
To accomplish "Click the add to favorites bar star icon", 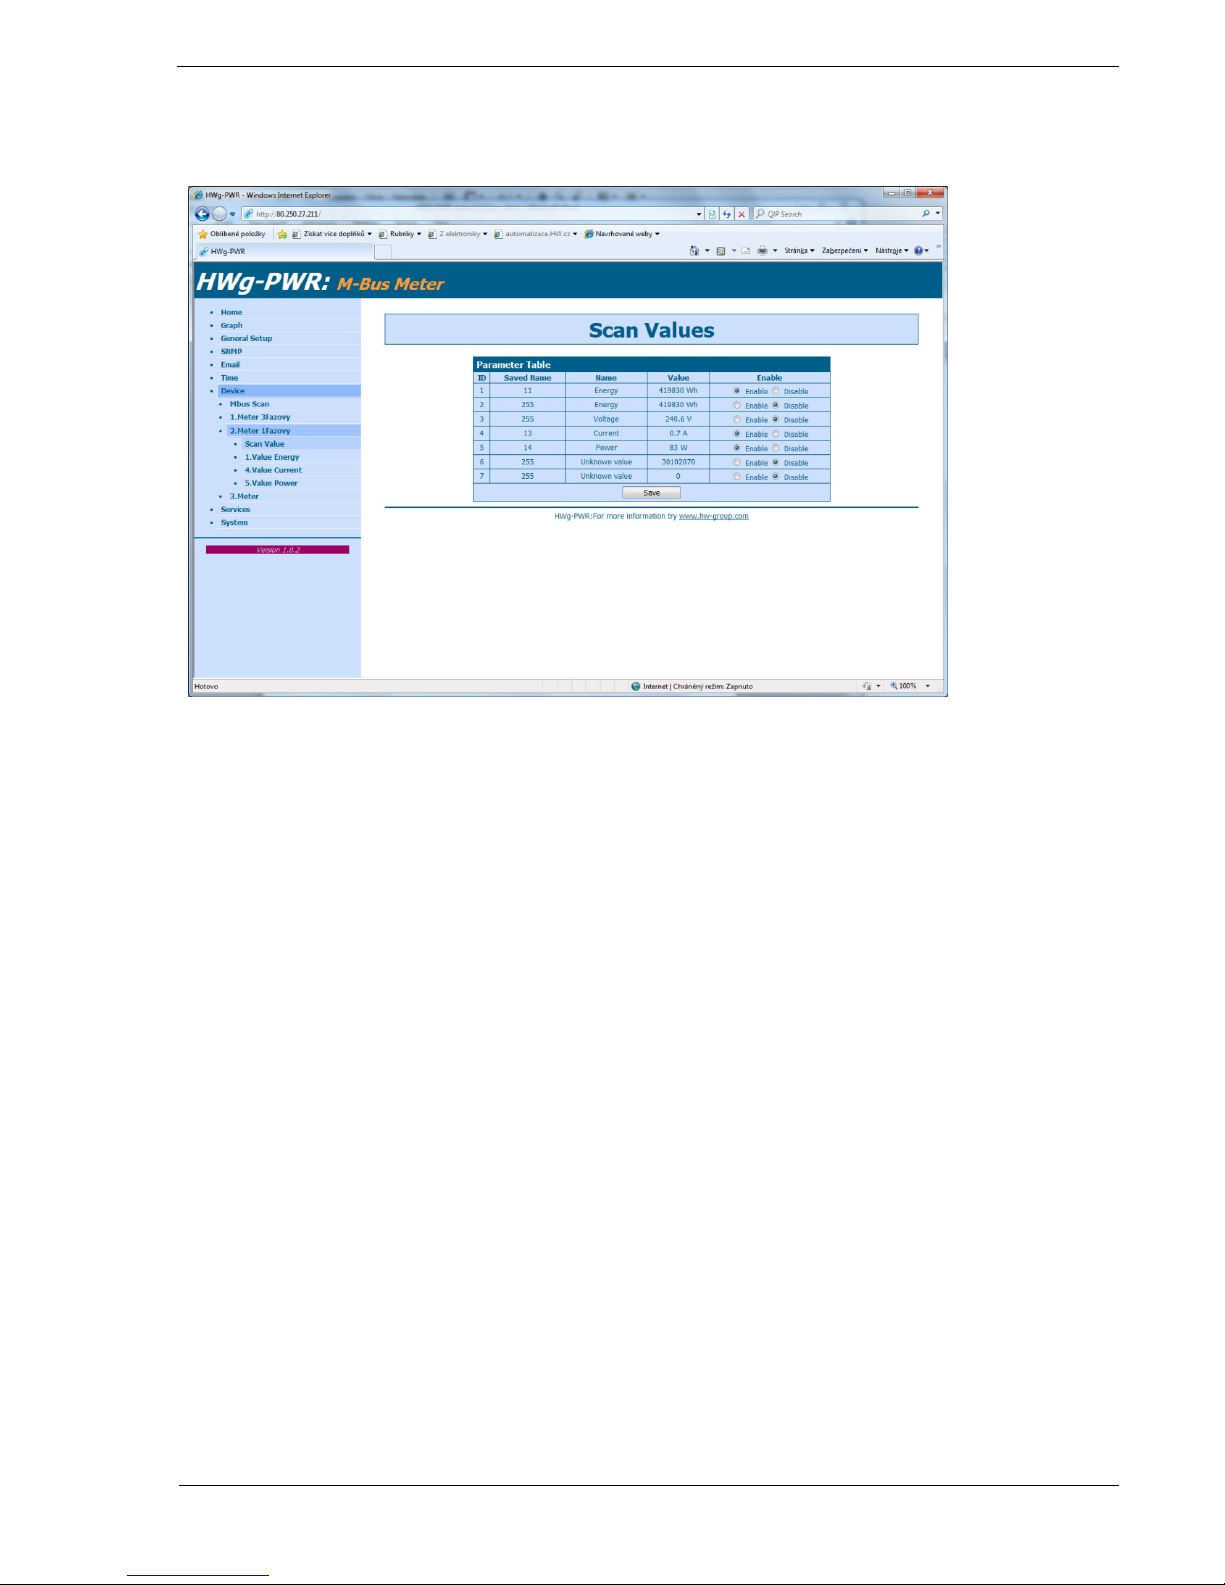I will click(x=283, y=234).
